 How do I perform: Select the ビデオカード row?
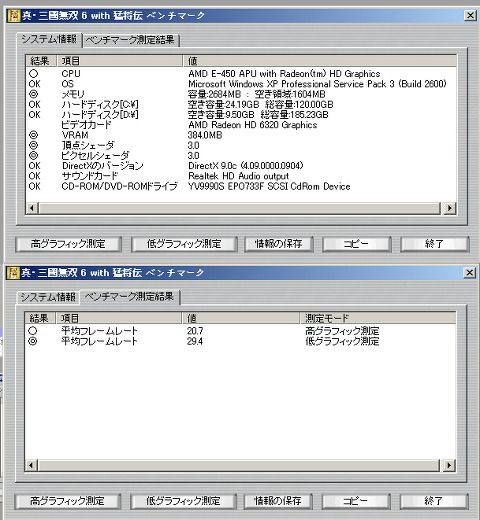click(x=241, y=125)
